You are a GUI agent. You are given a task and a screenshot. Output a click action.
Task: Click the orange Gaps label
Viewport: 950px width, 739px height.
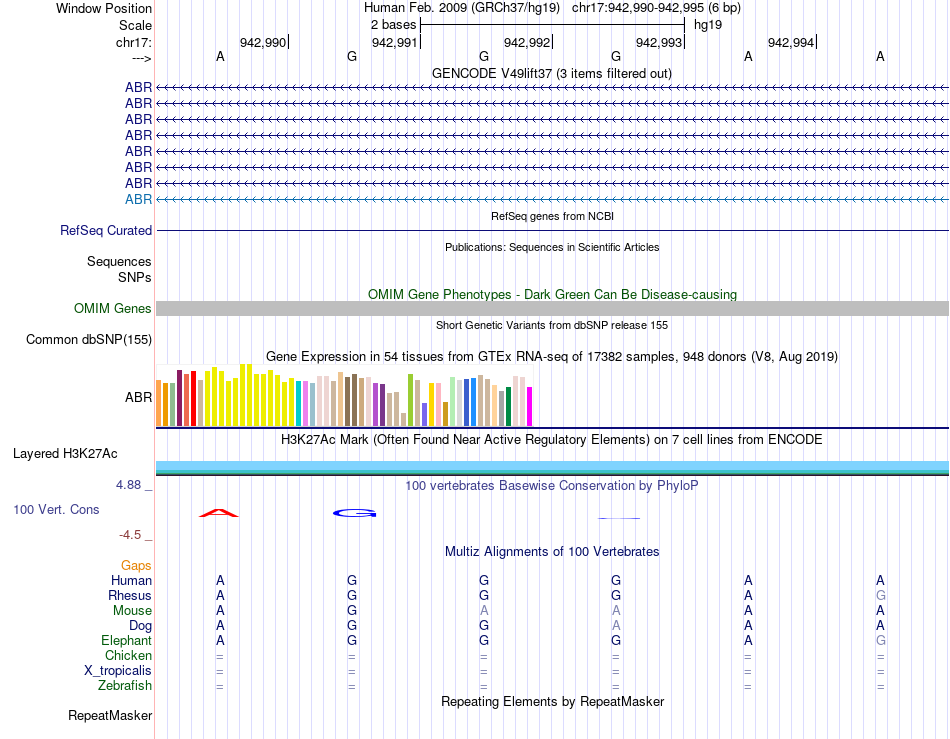click(136, 565)
